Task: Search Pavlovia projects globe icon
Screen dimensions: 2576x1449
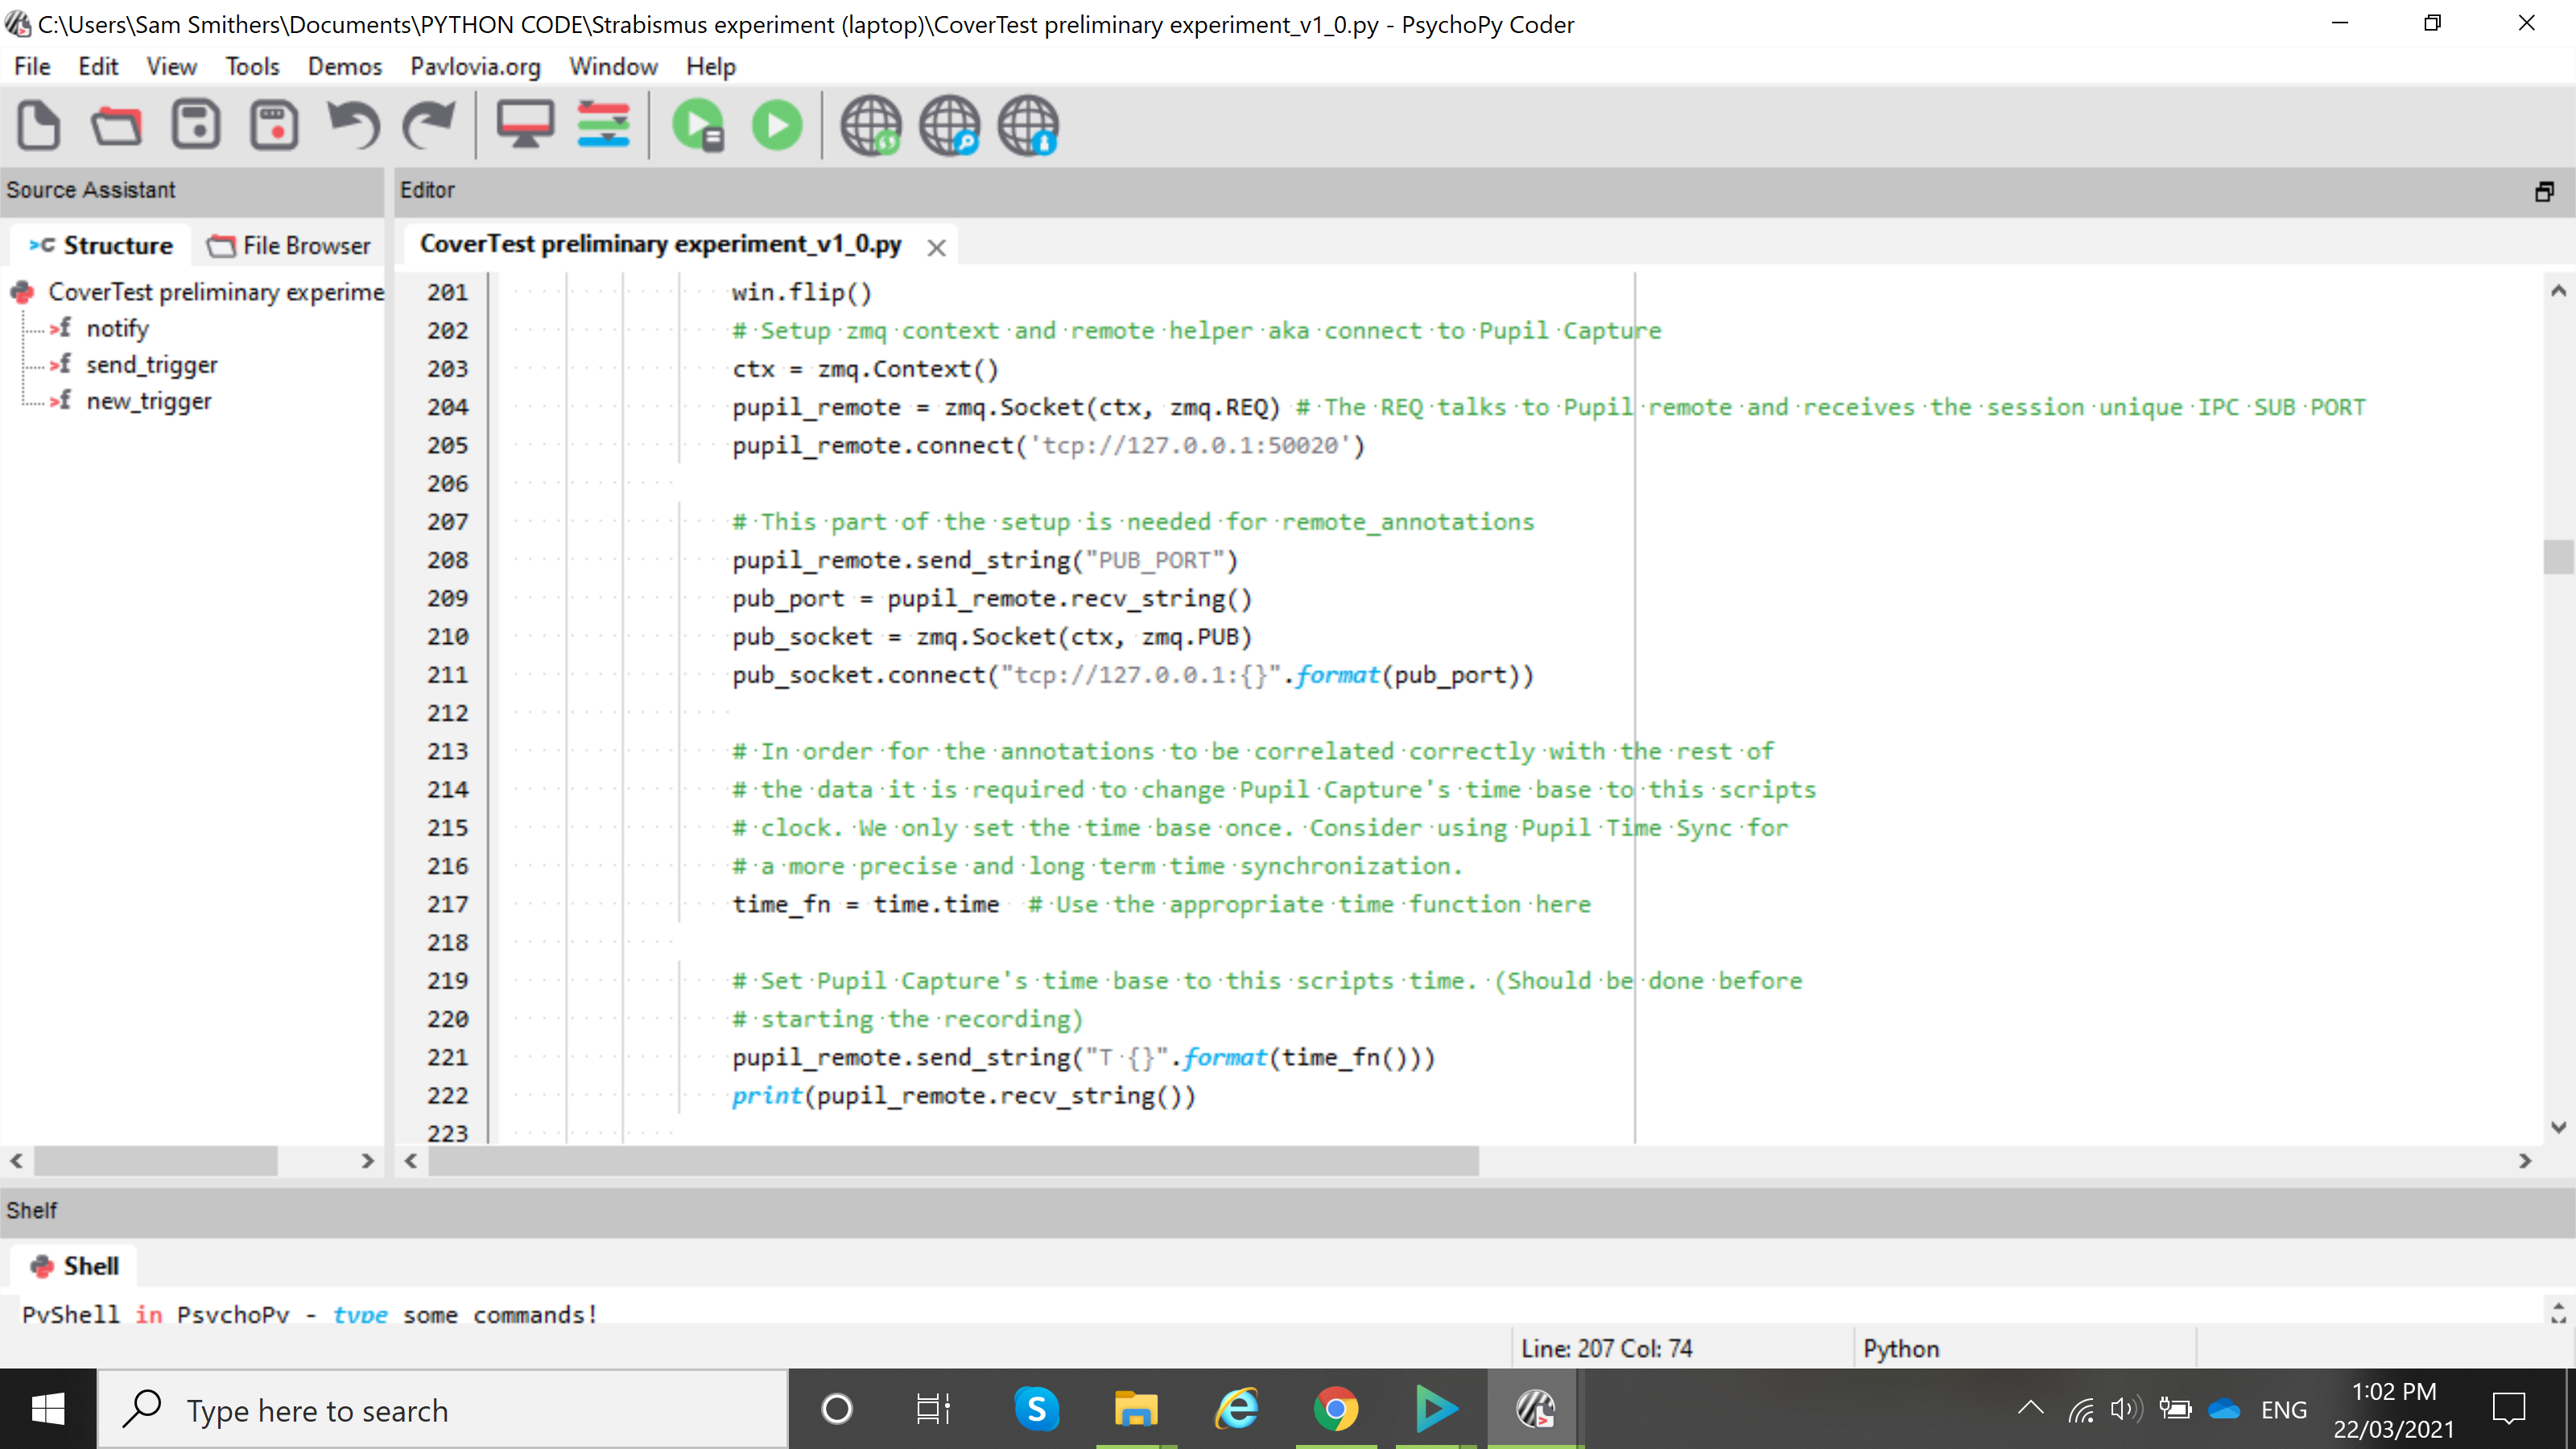Action: point(950,125)
